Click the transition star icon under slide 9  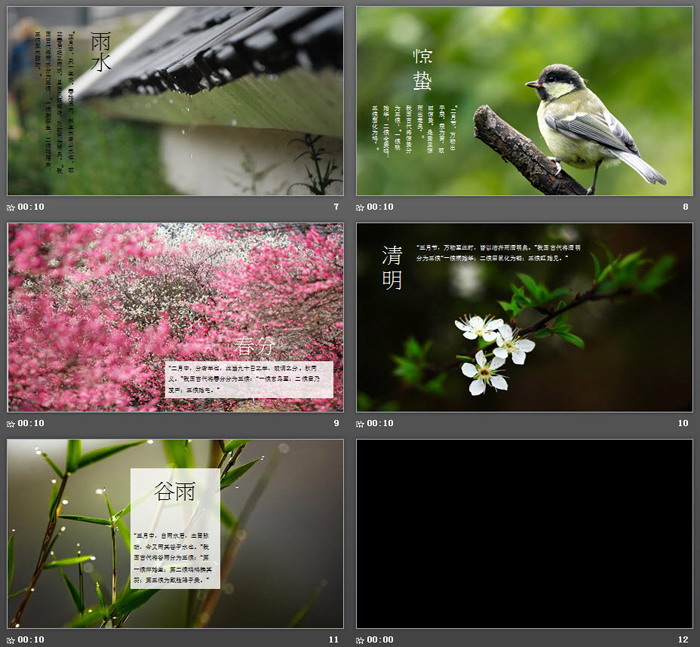pyautogui.click(x=11, y=423)
